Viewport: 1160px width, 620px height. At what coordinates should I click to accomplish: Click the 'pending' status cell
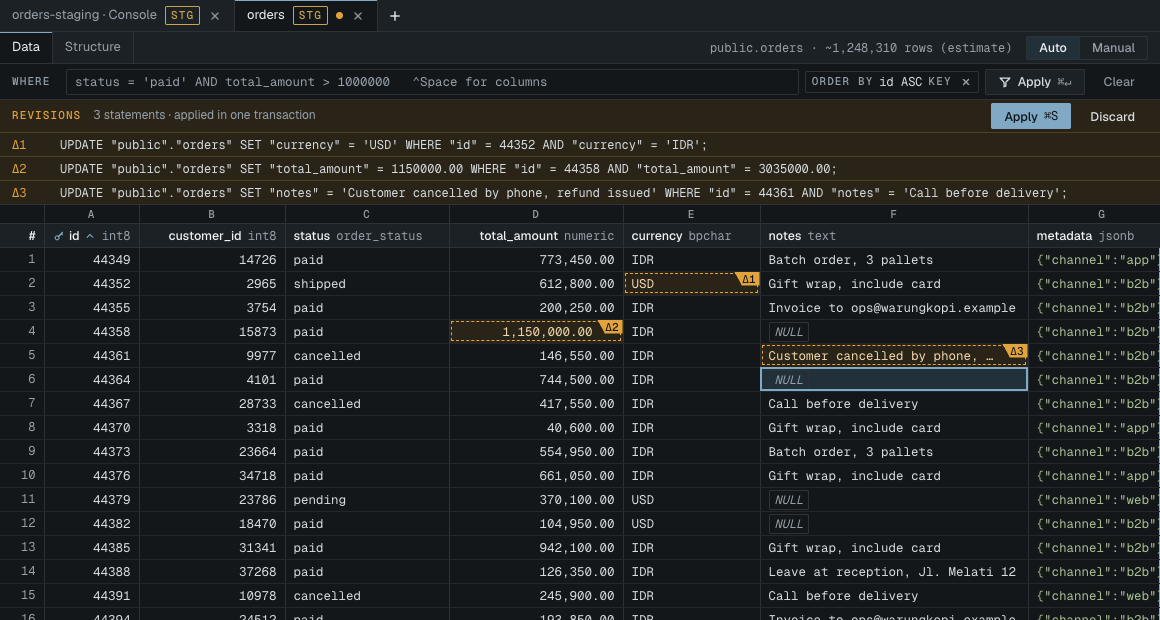[x=368, y=500]
